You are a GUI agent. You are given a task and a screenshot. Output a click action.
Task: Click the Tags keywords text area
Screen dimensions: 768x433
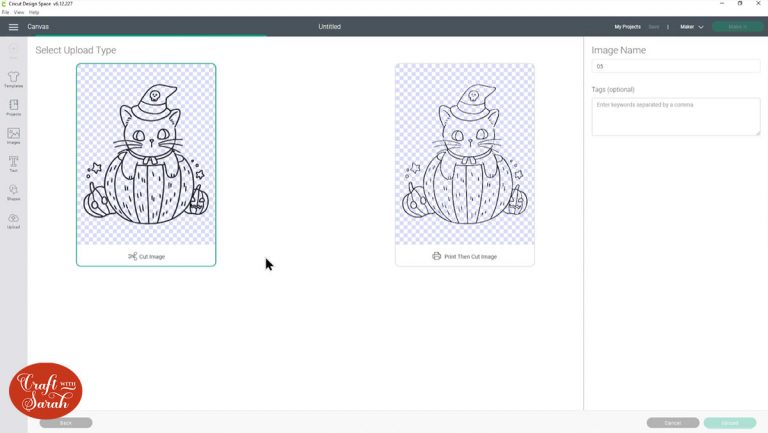point(675,117)
